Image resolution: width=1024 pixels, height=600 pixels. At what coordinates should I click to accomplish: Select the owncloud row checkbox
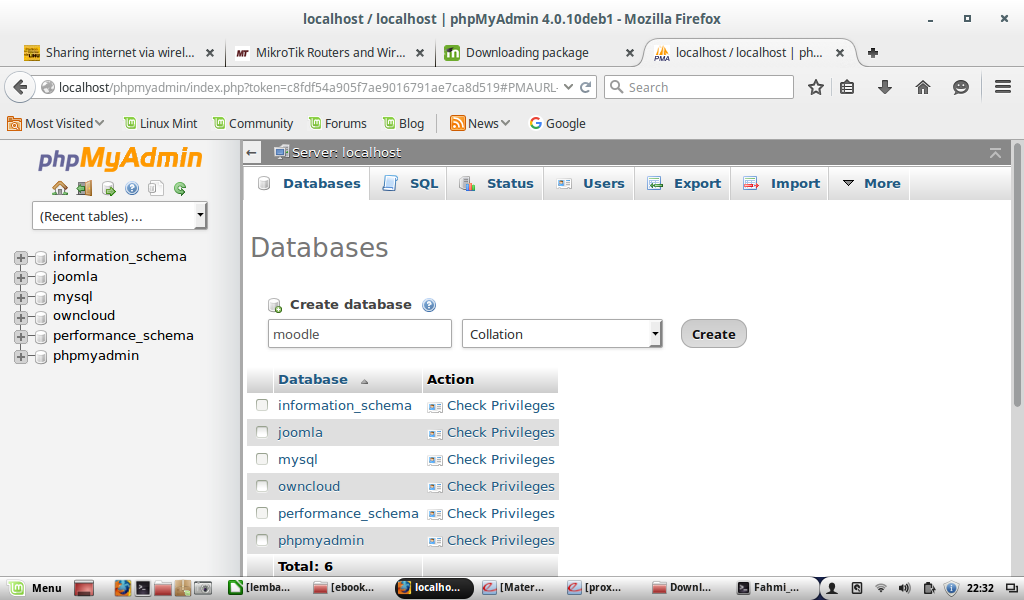click(x=261, y=486)
